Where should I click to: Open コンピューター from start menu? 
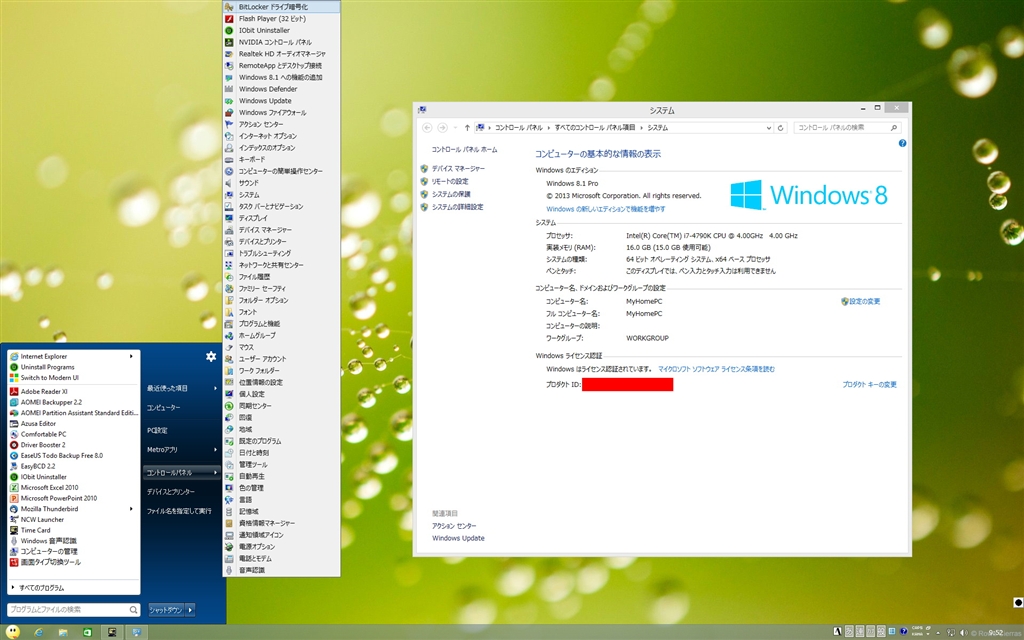click(164, 408)
